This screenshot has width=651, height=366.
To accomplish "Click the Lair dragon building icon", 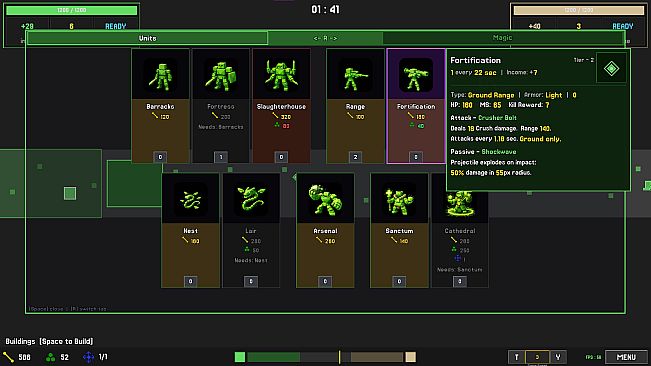I will click(251, 200).
